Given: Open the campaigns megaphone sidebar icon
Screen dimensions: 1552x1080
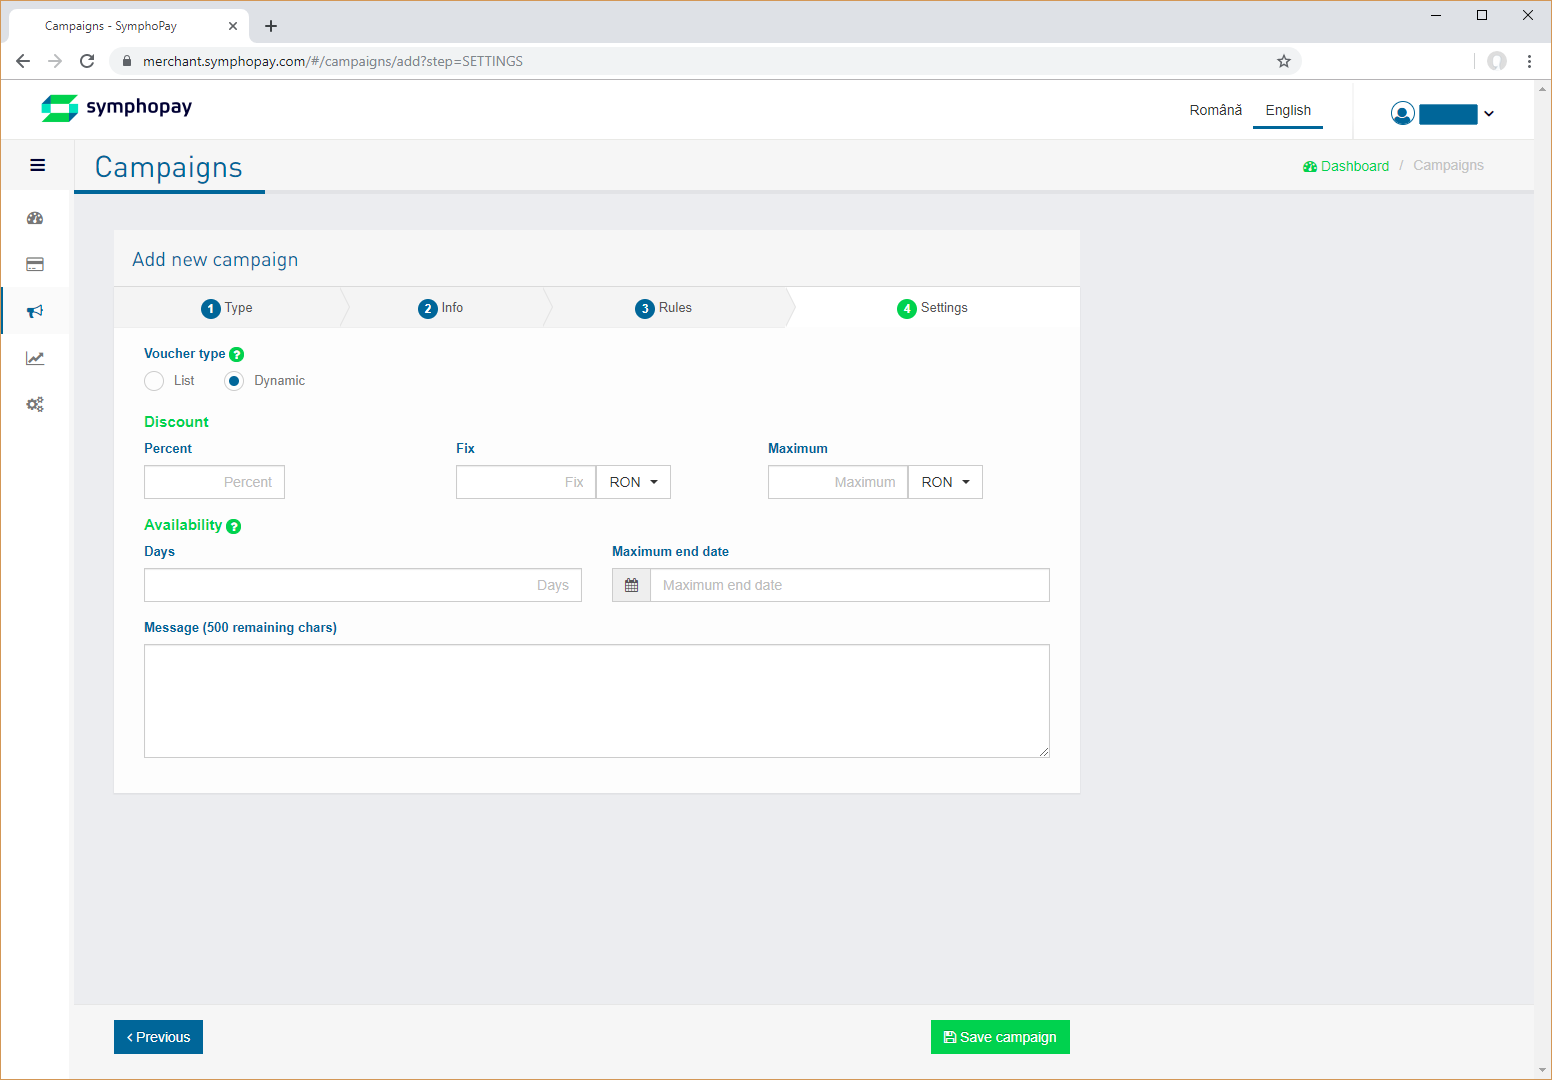Looking at the screenshot, I should (35, 311).
